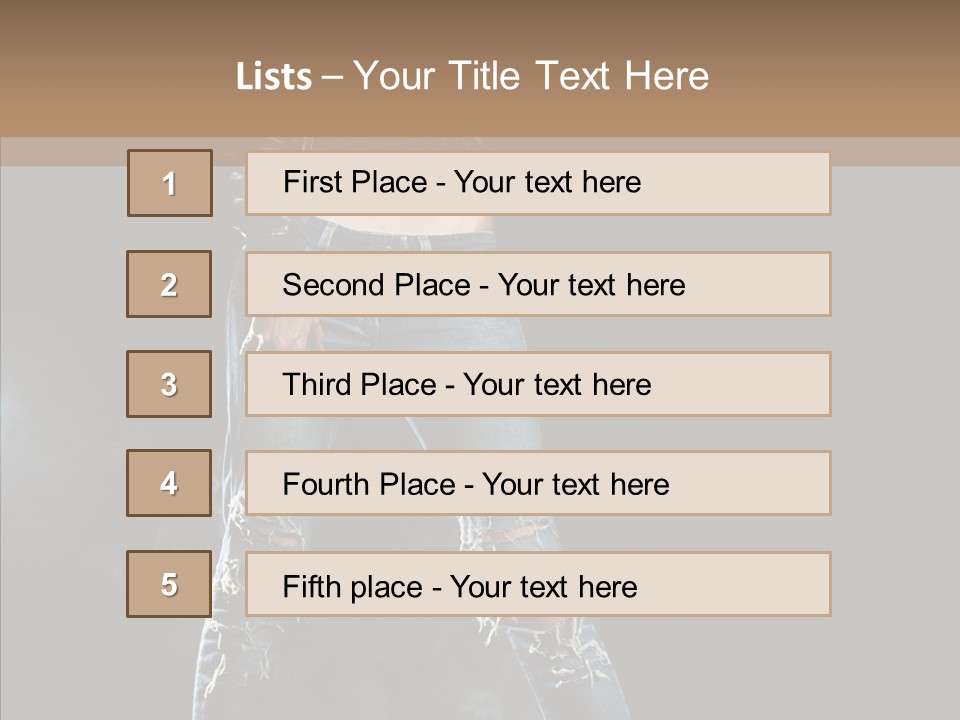Click "Your text here" in first row

pos(547,182)
